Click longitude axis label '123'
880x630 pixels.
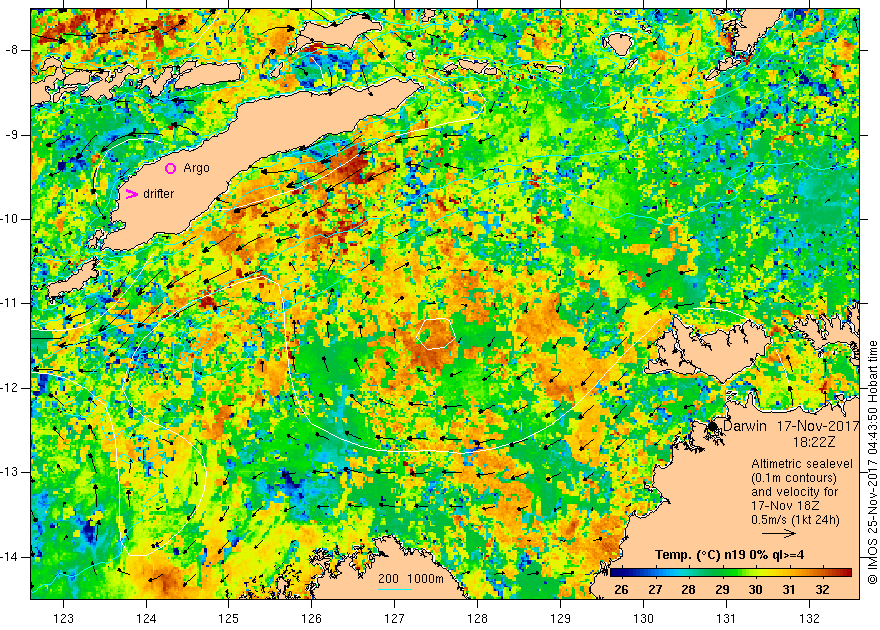coord(63,619)
